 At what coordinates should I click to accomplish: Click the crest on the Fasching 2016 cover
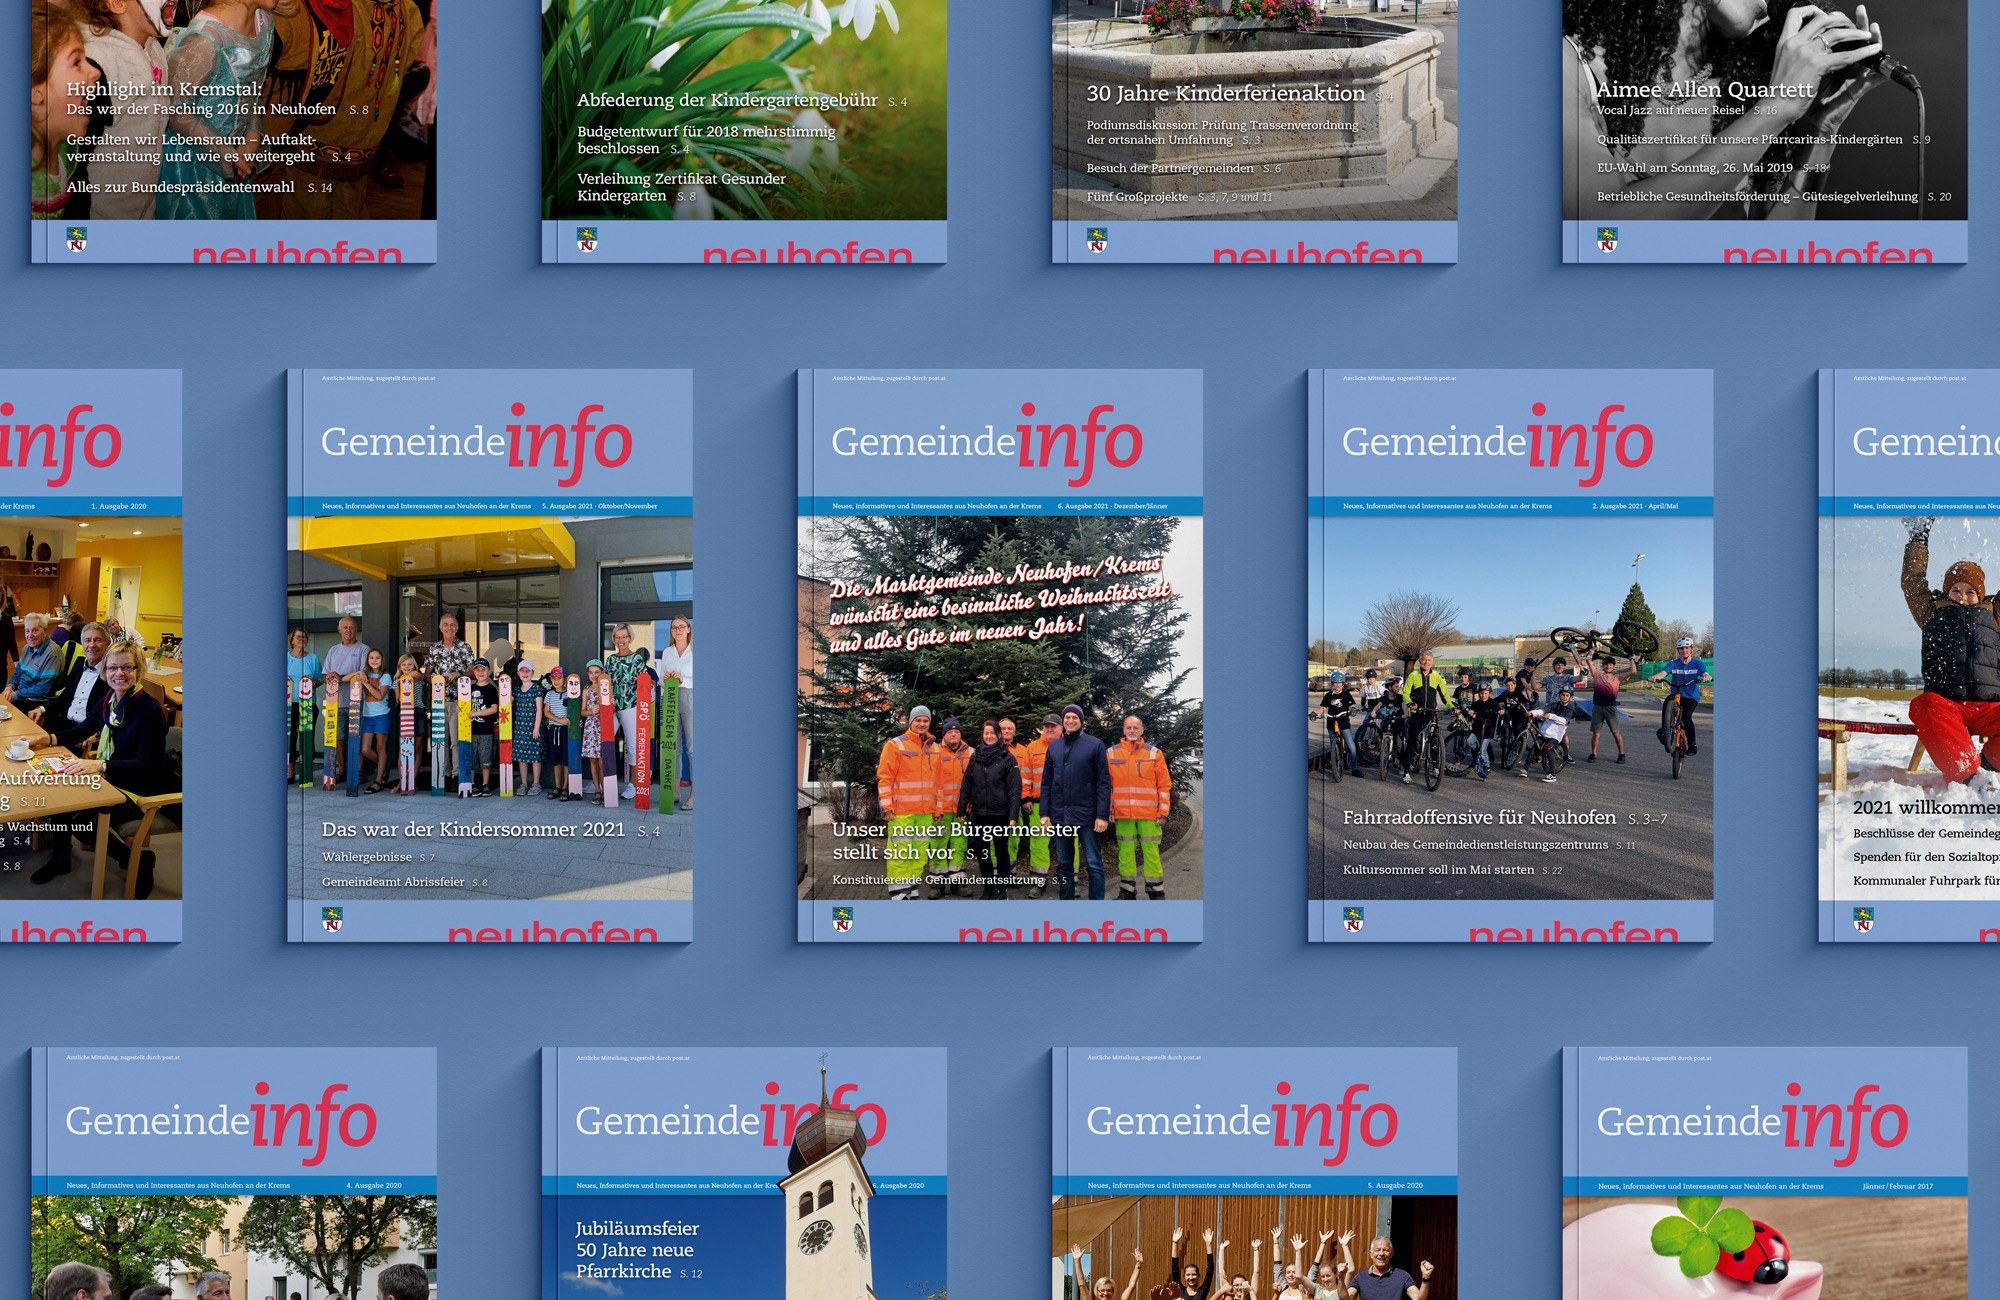[77, 240]
